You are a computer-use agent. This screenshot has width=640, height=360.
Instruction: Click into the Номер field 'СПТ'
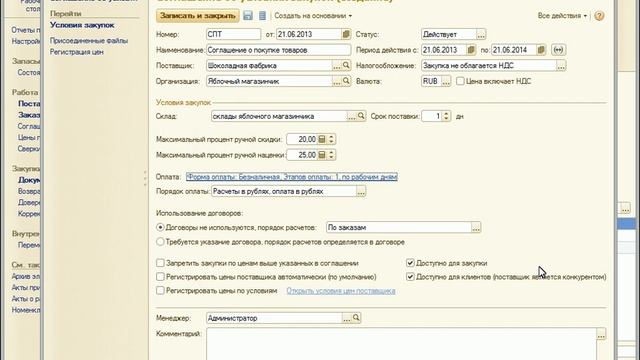point(233,34)
